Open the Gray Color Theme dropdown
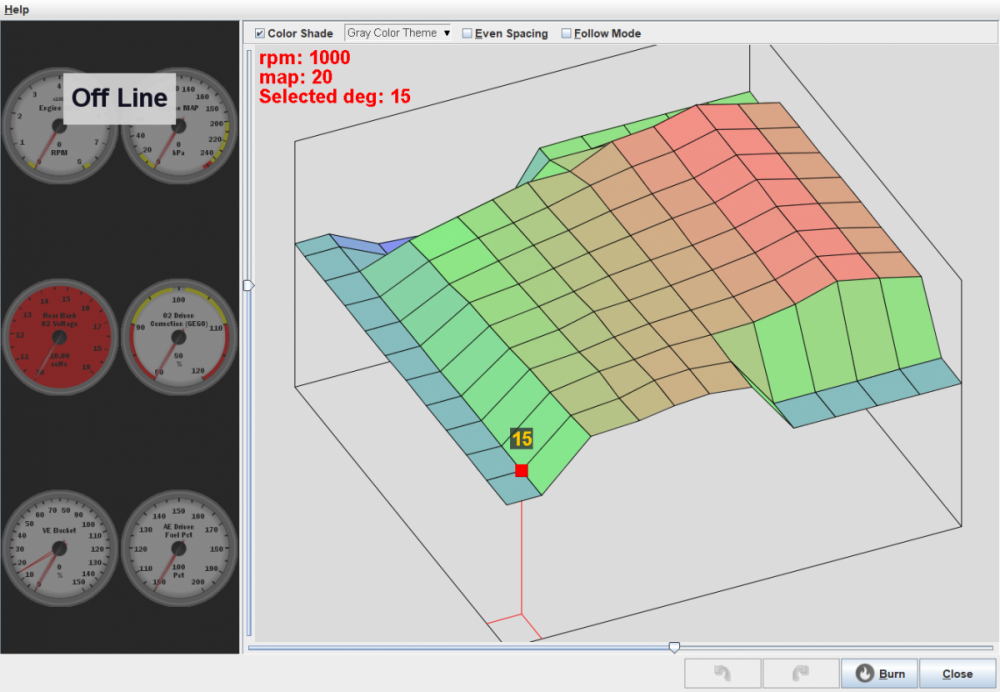This screenshot has height=692, width=1000. coord(397,33)
